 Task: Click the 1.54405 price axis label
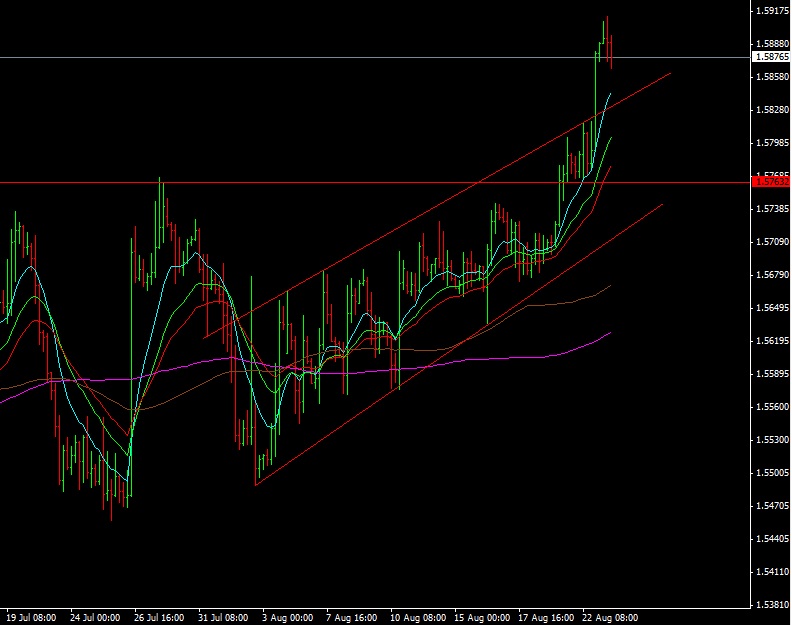[x=772, y=539]
